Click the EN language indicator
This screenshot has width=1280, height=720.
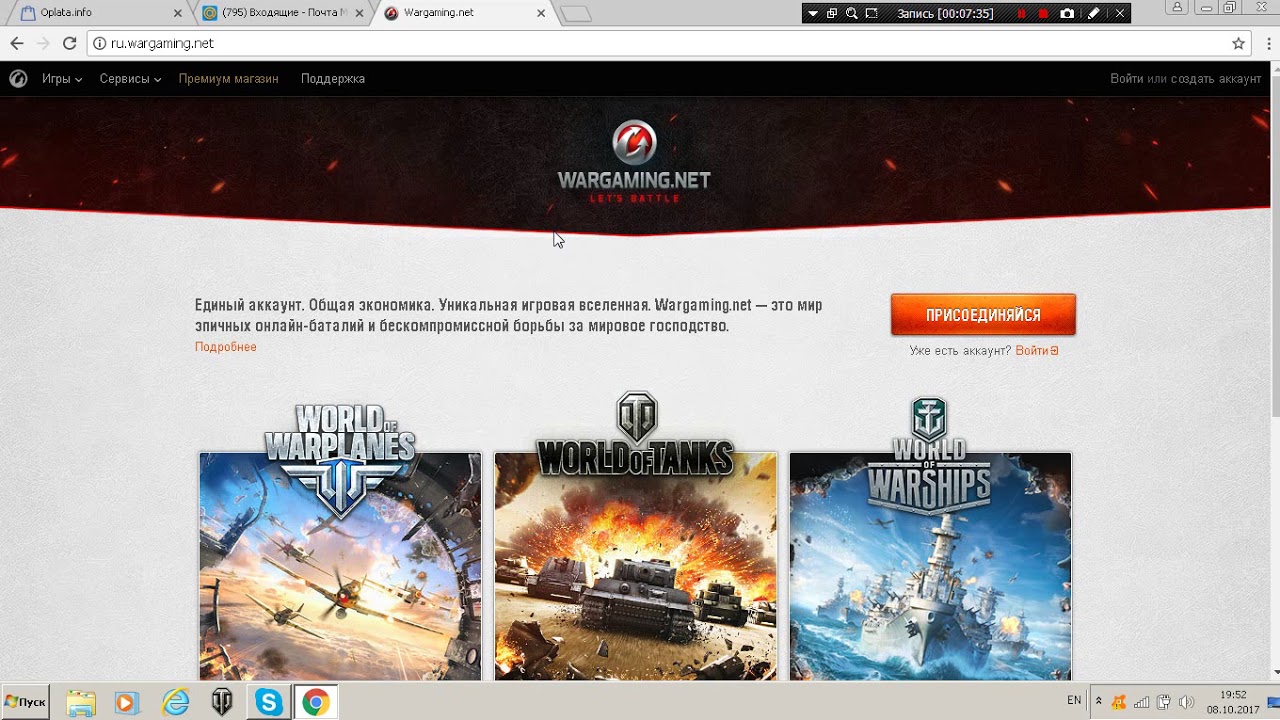[1074, 701]
